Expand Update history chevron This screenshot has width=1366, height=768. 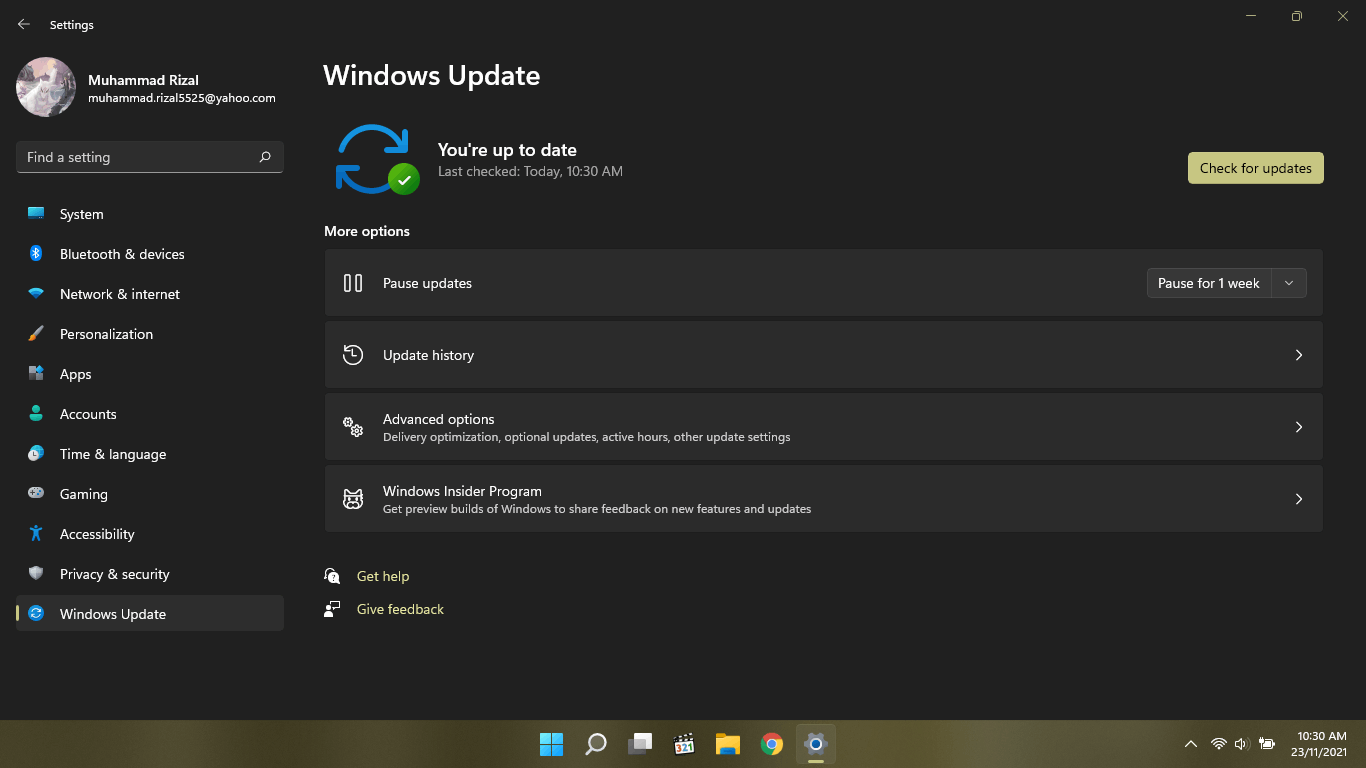click(1299, 355)
